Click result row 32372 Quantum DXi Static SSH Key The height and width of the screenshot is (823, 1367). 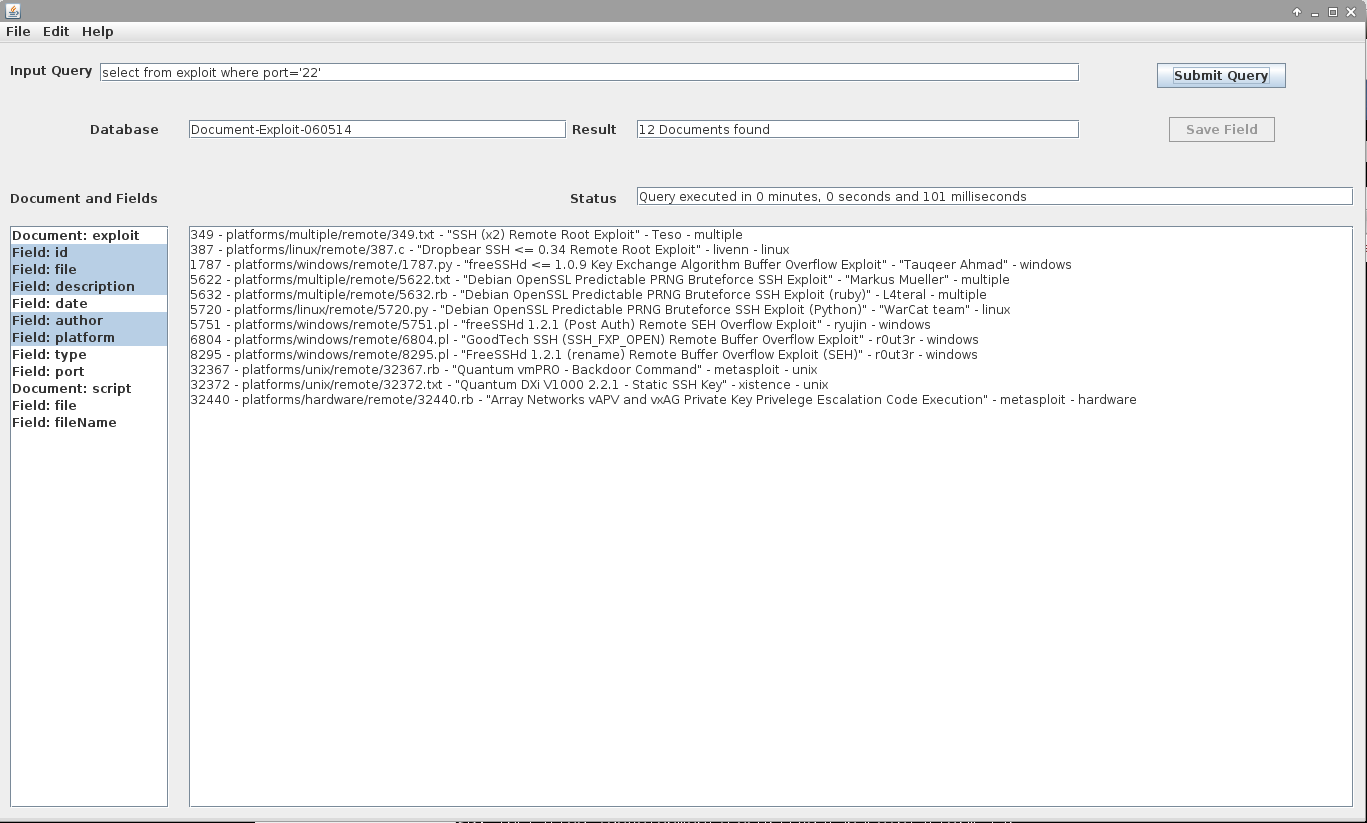(509, 385)
